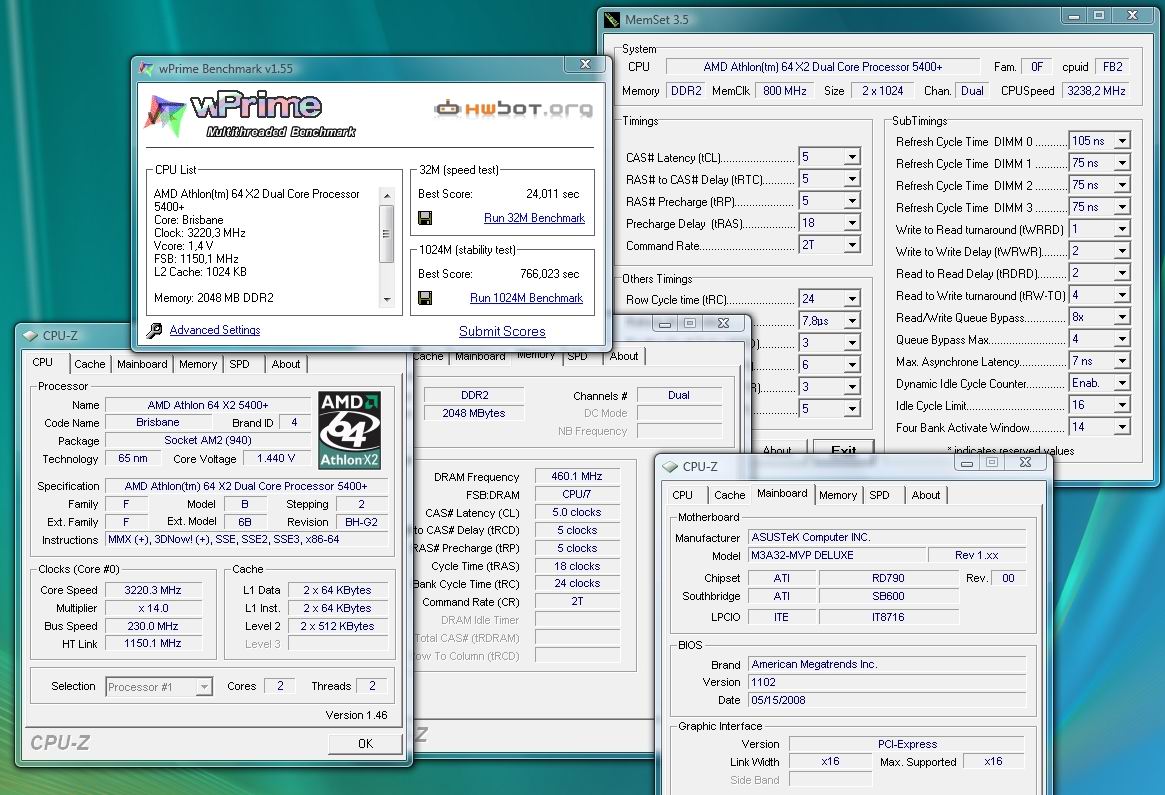Open Advanced Settings link in wPrime

click(215, 330)
